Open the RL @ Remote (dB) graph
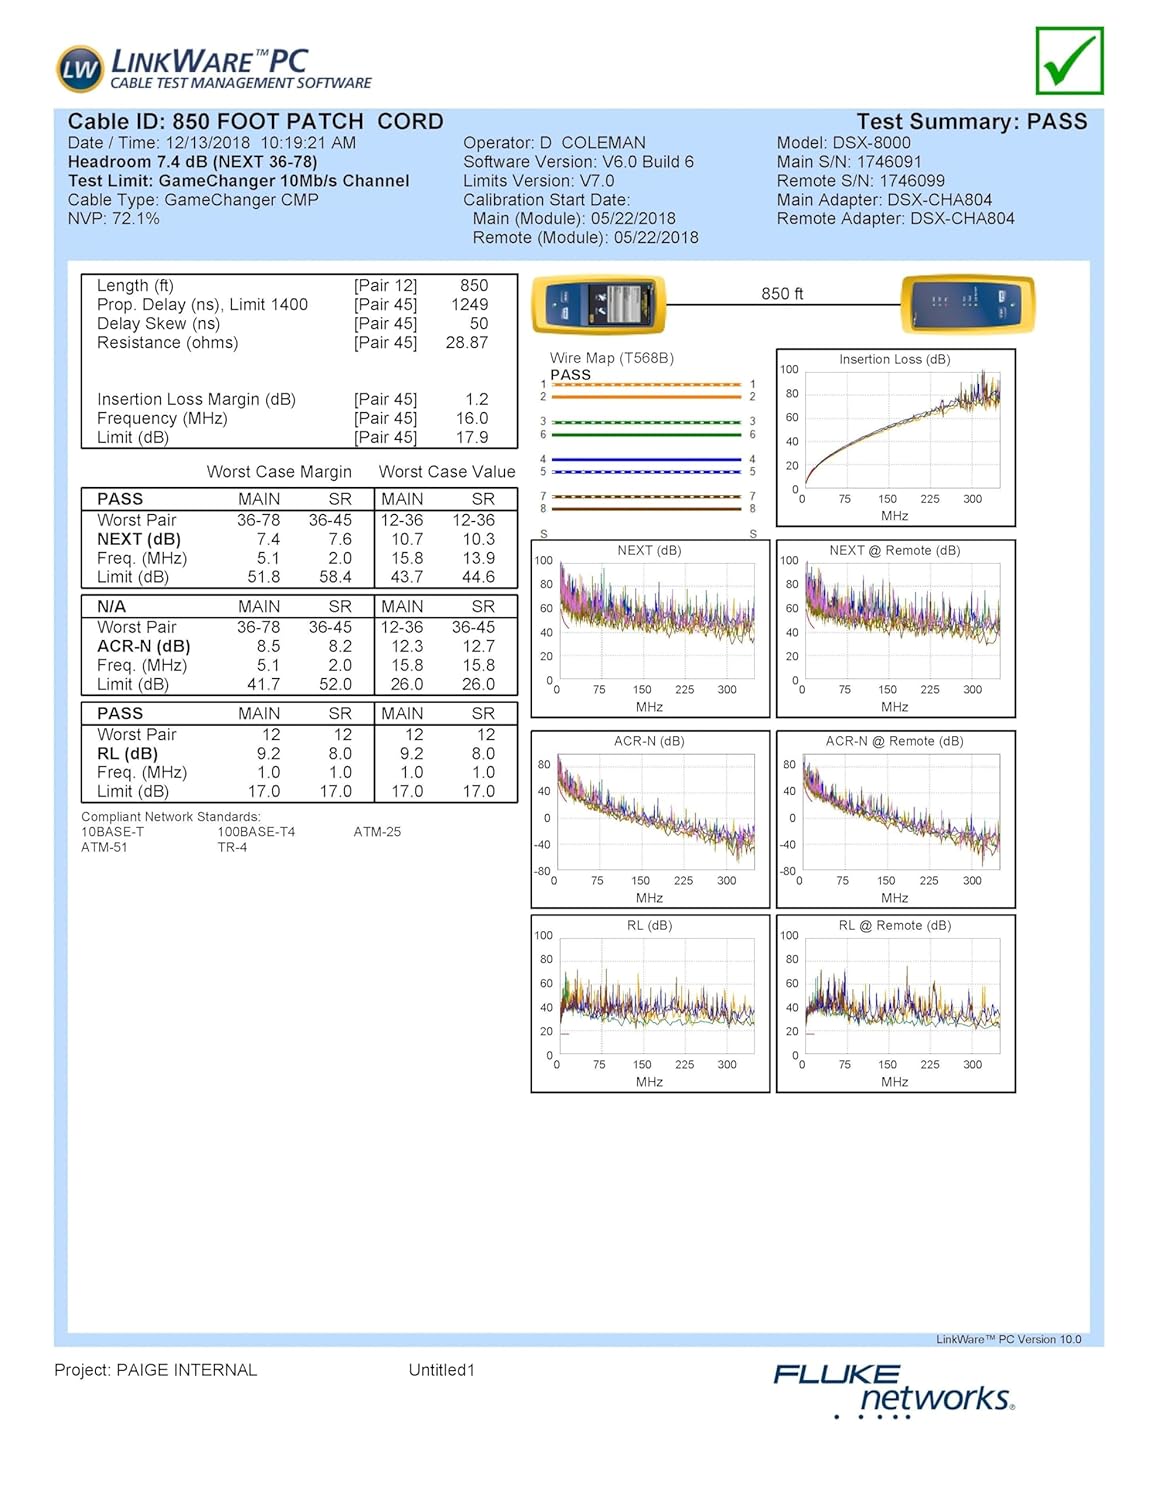1159x1500 pixels. (x=895, y=1004)
